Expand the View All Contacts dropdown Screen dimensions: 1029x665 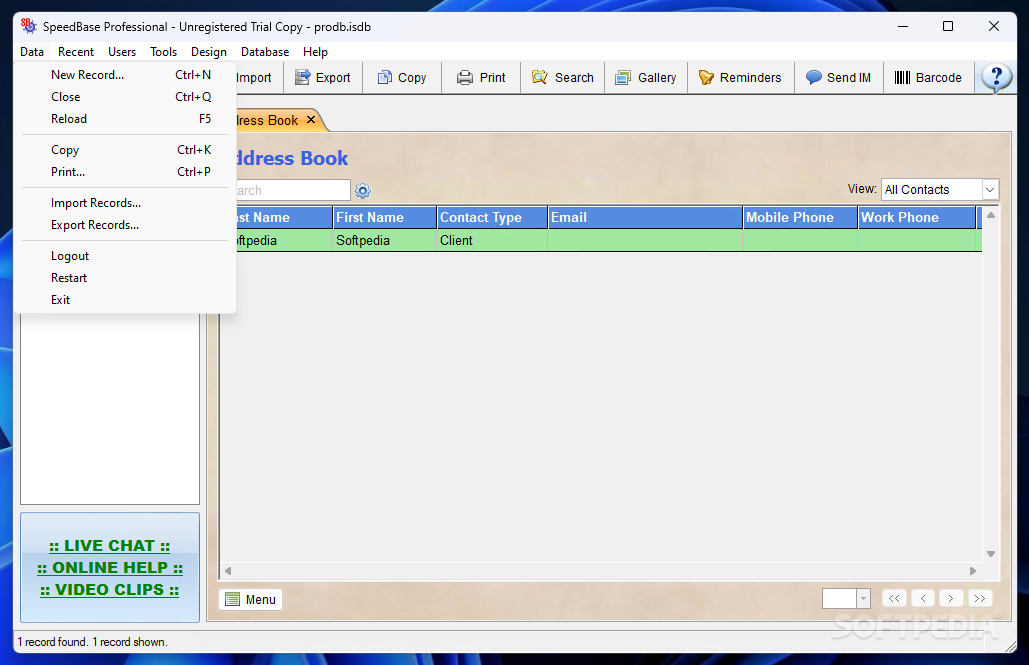pyautogui.click(x=990, y=190)
